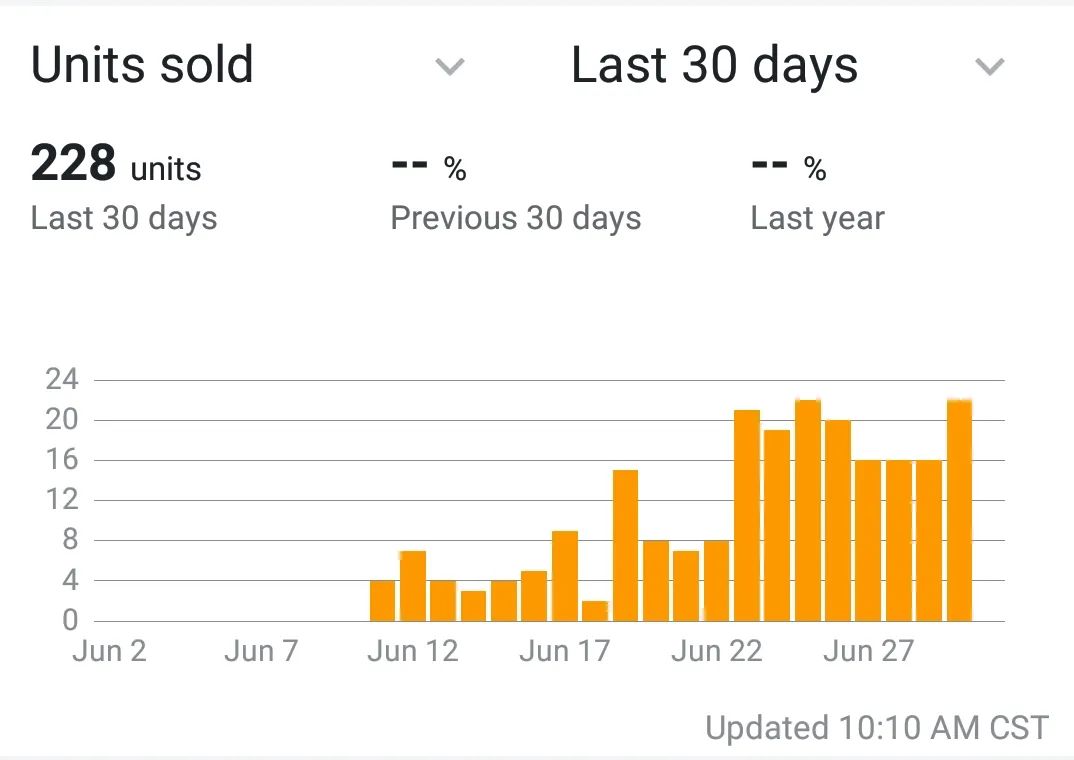Click the Last year comparison label
The image size is (1074, 760).
pyautogui.click(x=817, y=218)
